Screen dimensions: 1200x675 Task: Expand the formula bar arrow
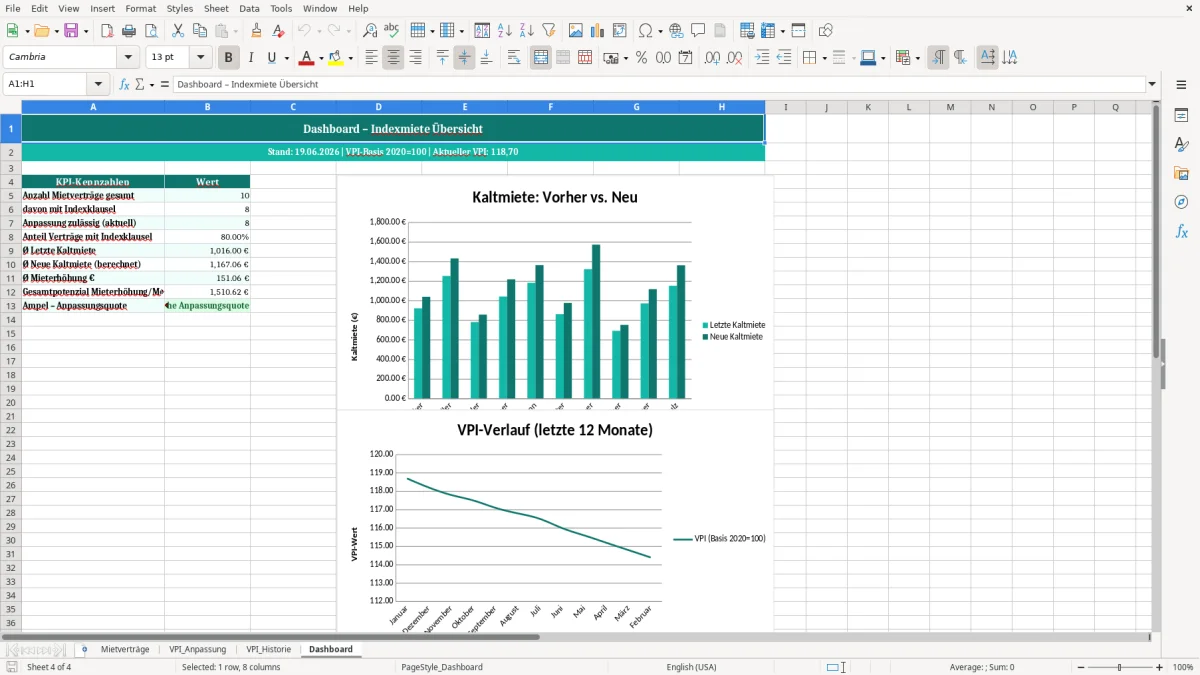(x=1152, y=84)
